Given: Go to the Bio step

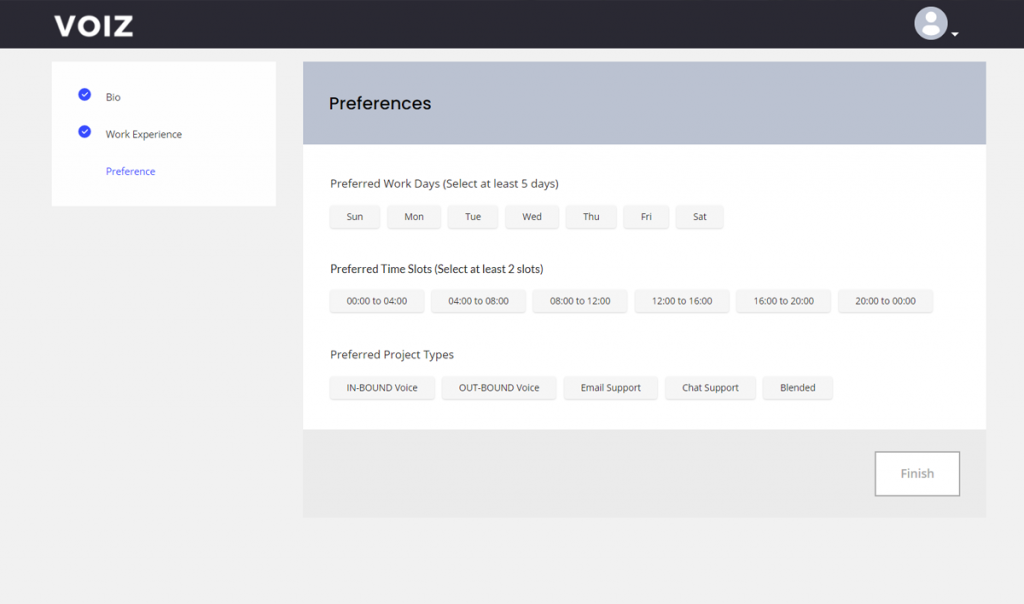Looking at the screenshot, I should pyautogui.click(x=113, y=97).
